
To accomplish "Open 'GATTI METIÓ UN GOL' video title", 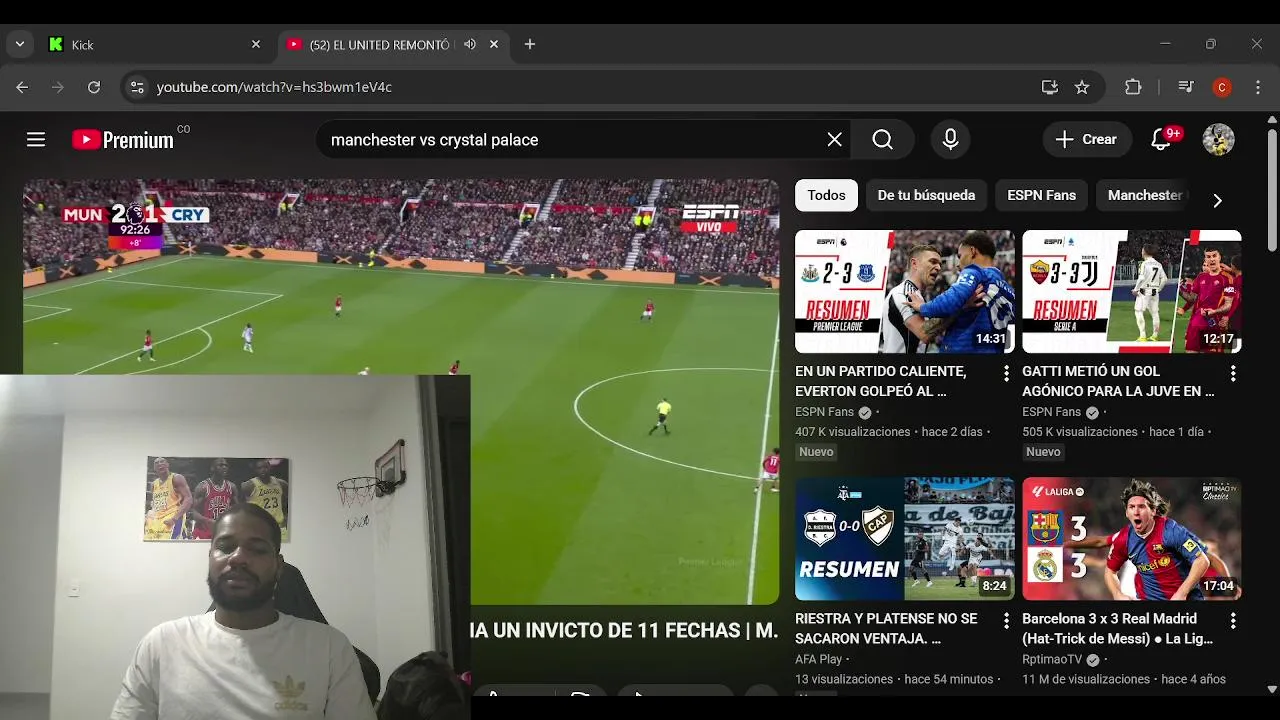I will [x=1118, y=381].
